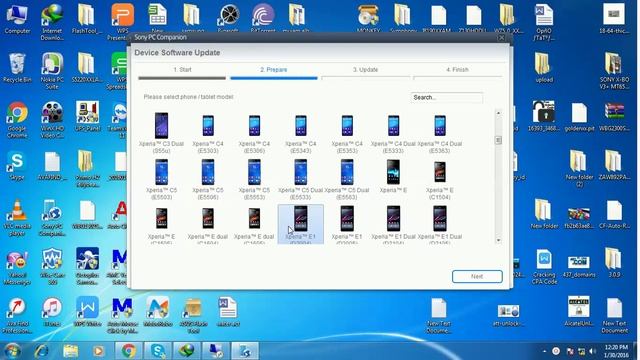
Task: Open the upload folder on desktop
Action: tap(544, 68)
